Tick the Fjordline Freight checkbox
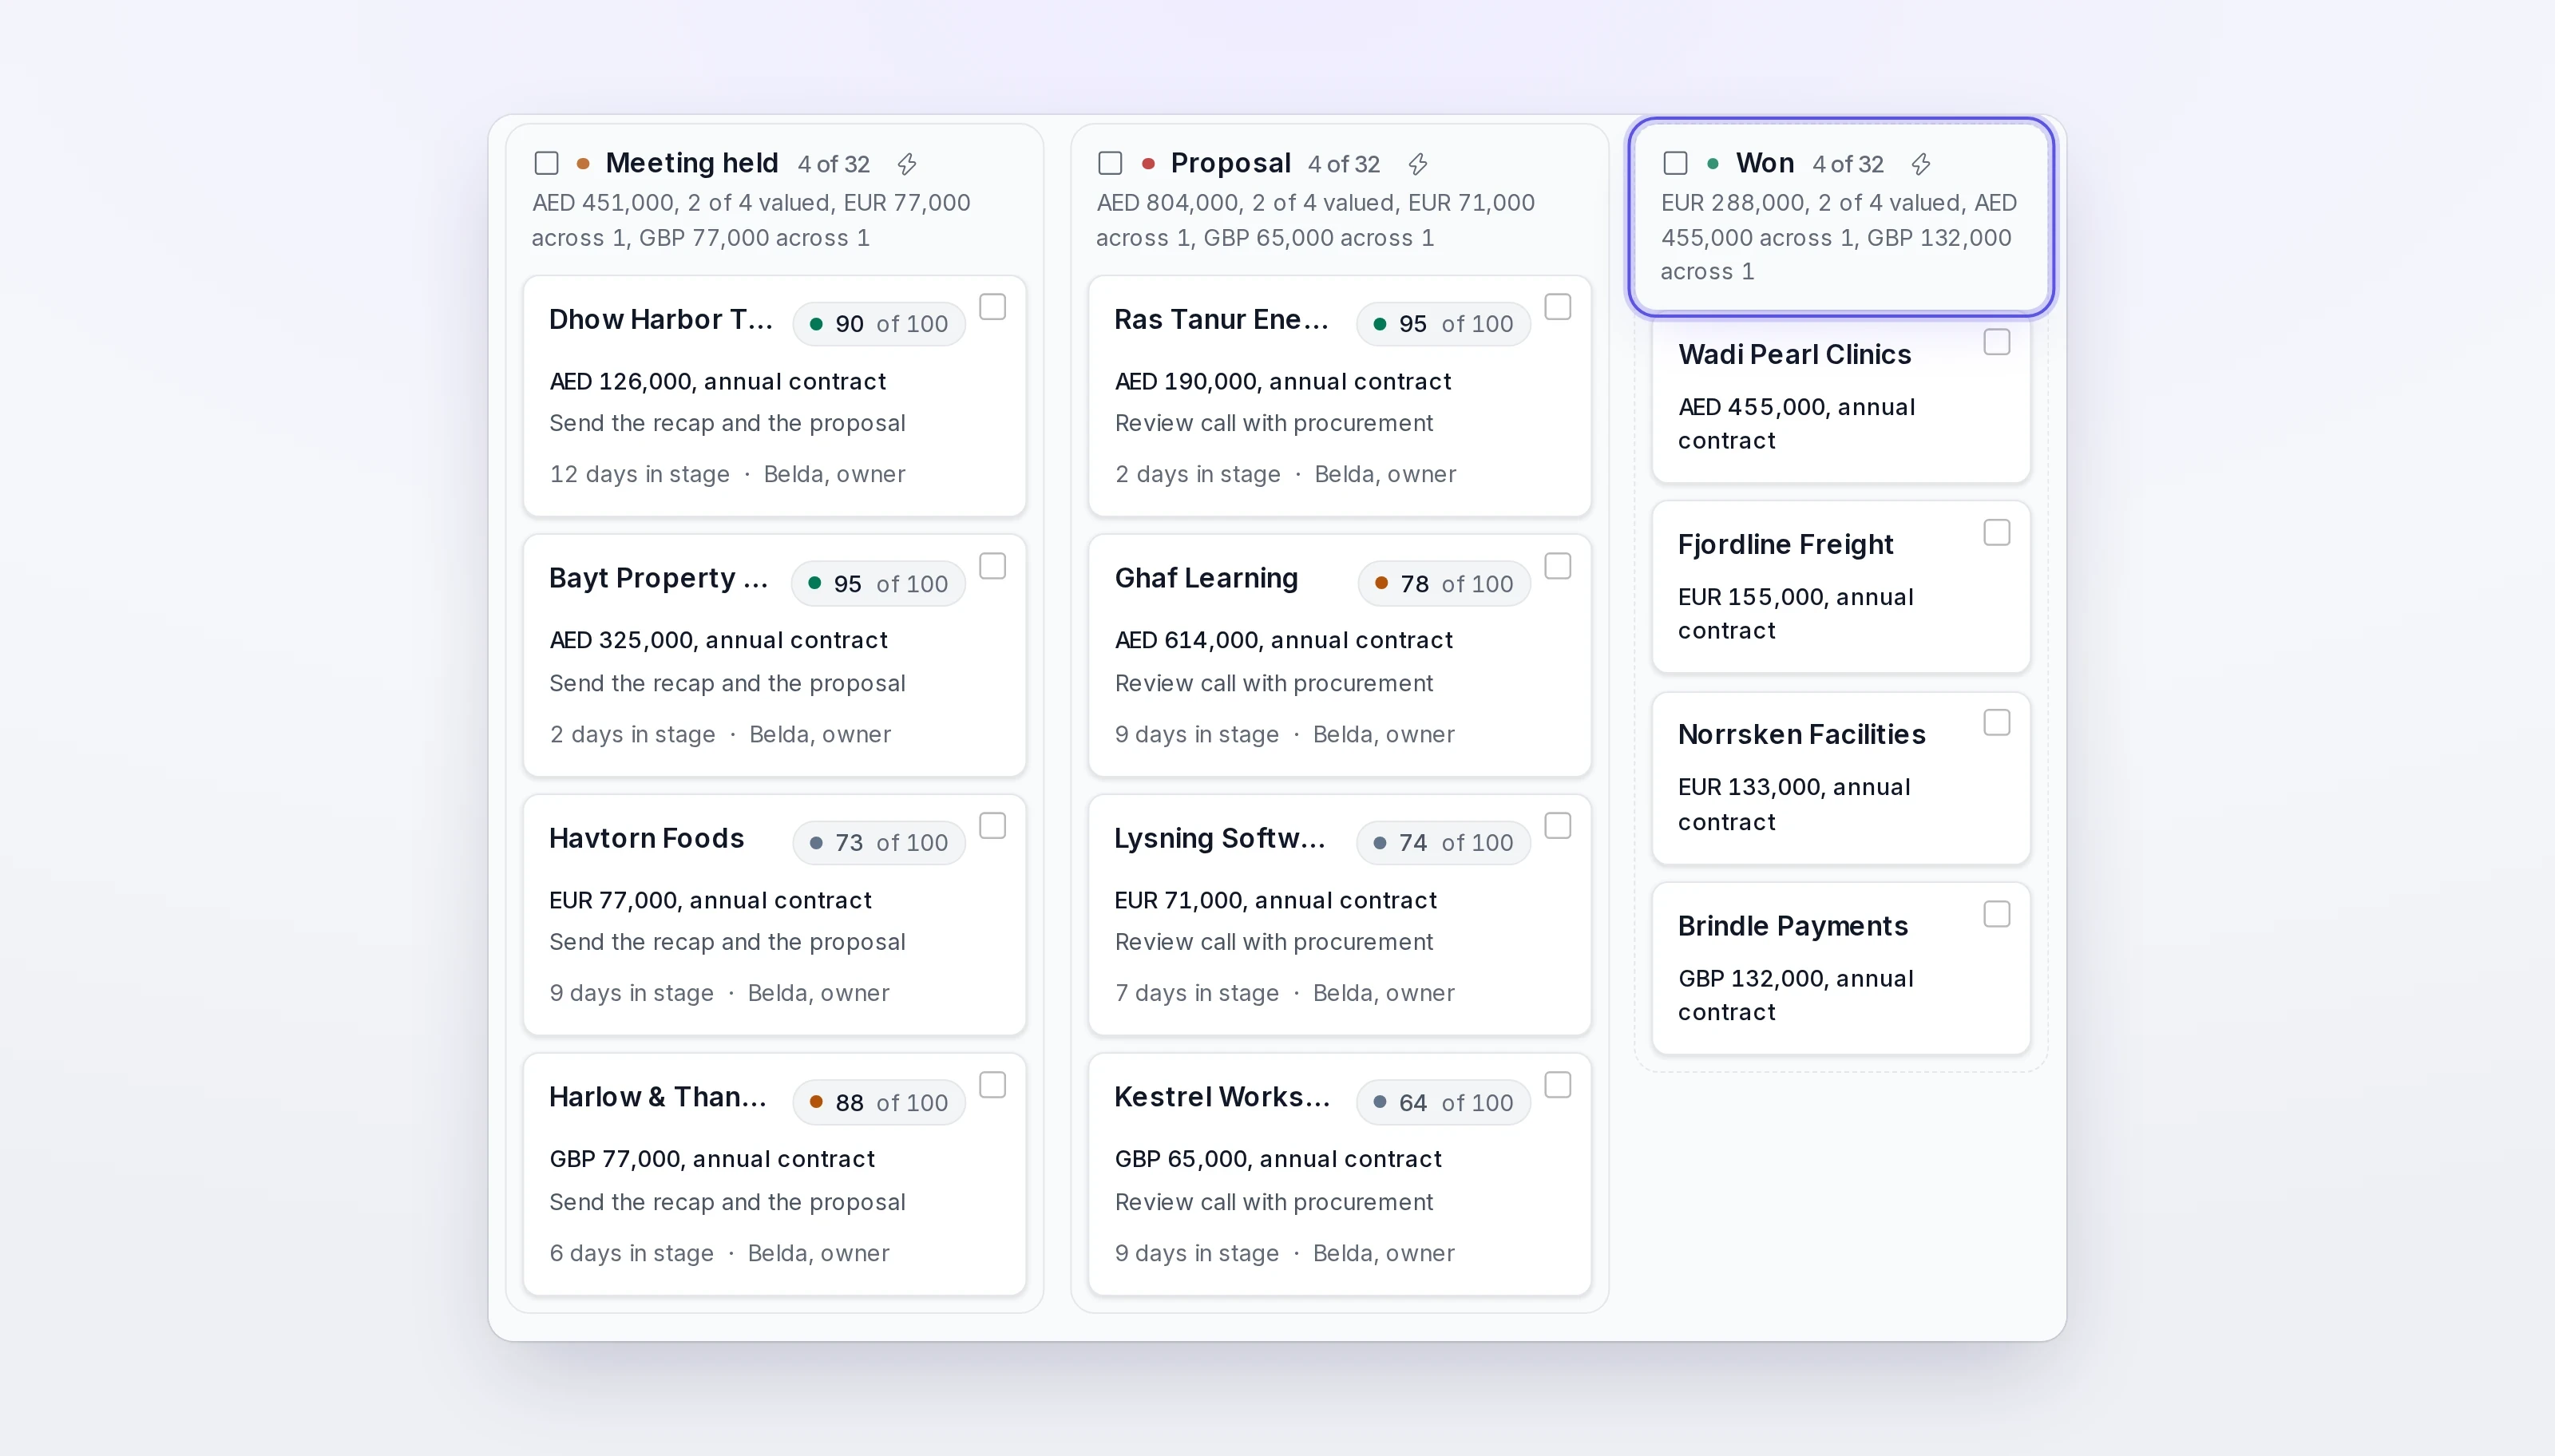This screenshot has height=1456, width=2555. click(1996, 533)
